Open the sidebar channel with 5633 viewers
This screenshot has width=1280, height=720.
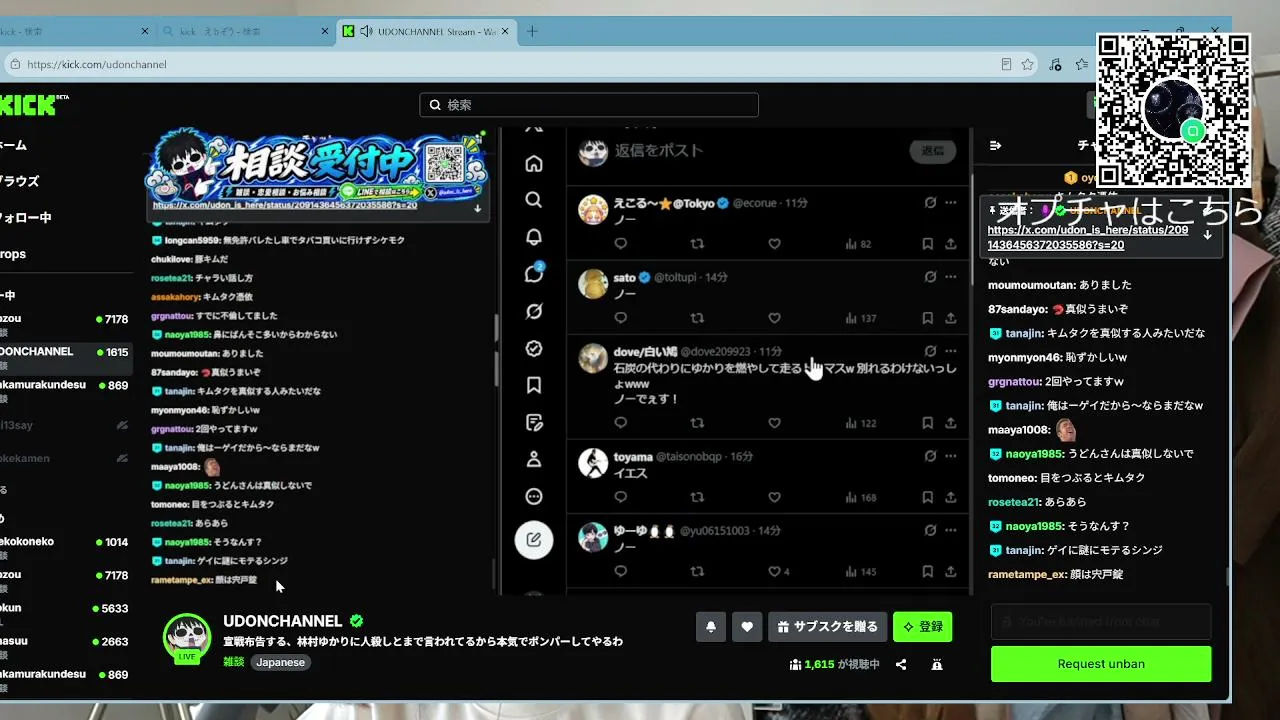tap(64, 608)
